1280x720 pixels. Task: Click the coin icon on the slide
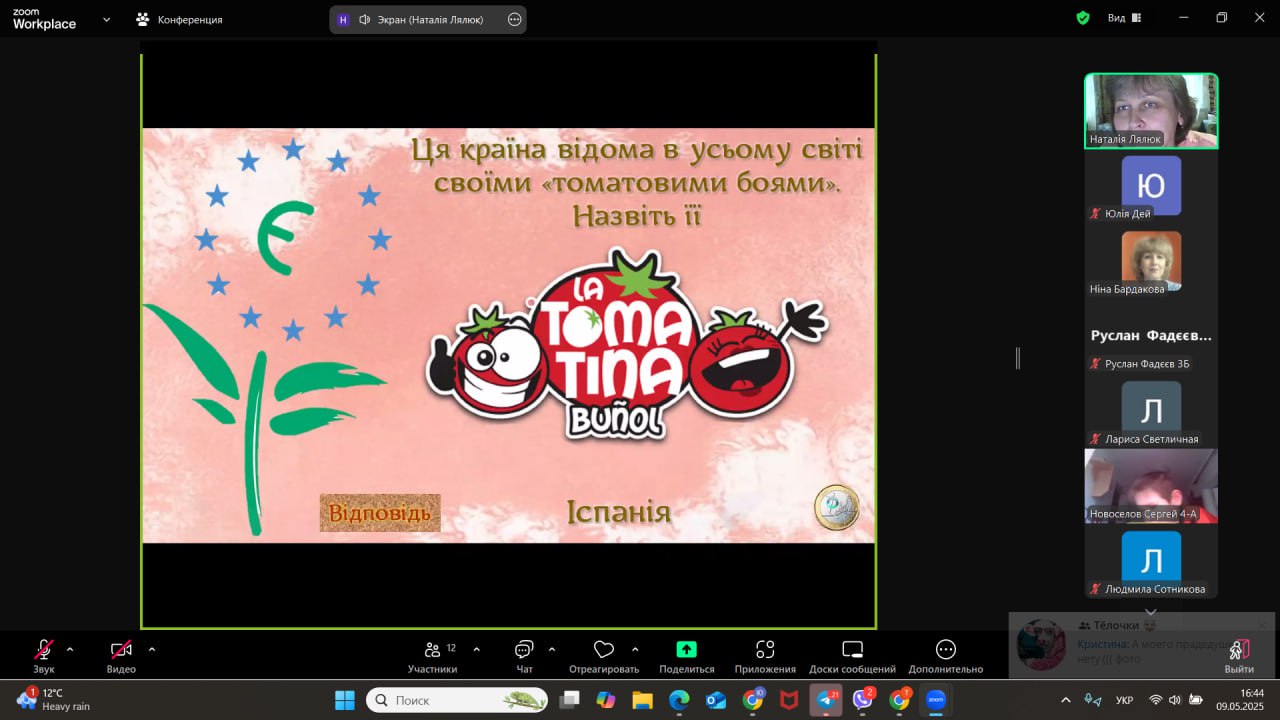point(837,507)
